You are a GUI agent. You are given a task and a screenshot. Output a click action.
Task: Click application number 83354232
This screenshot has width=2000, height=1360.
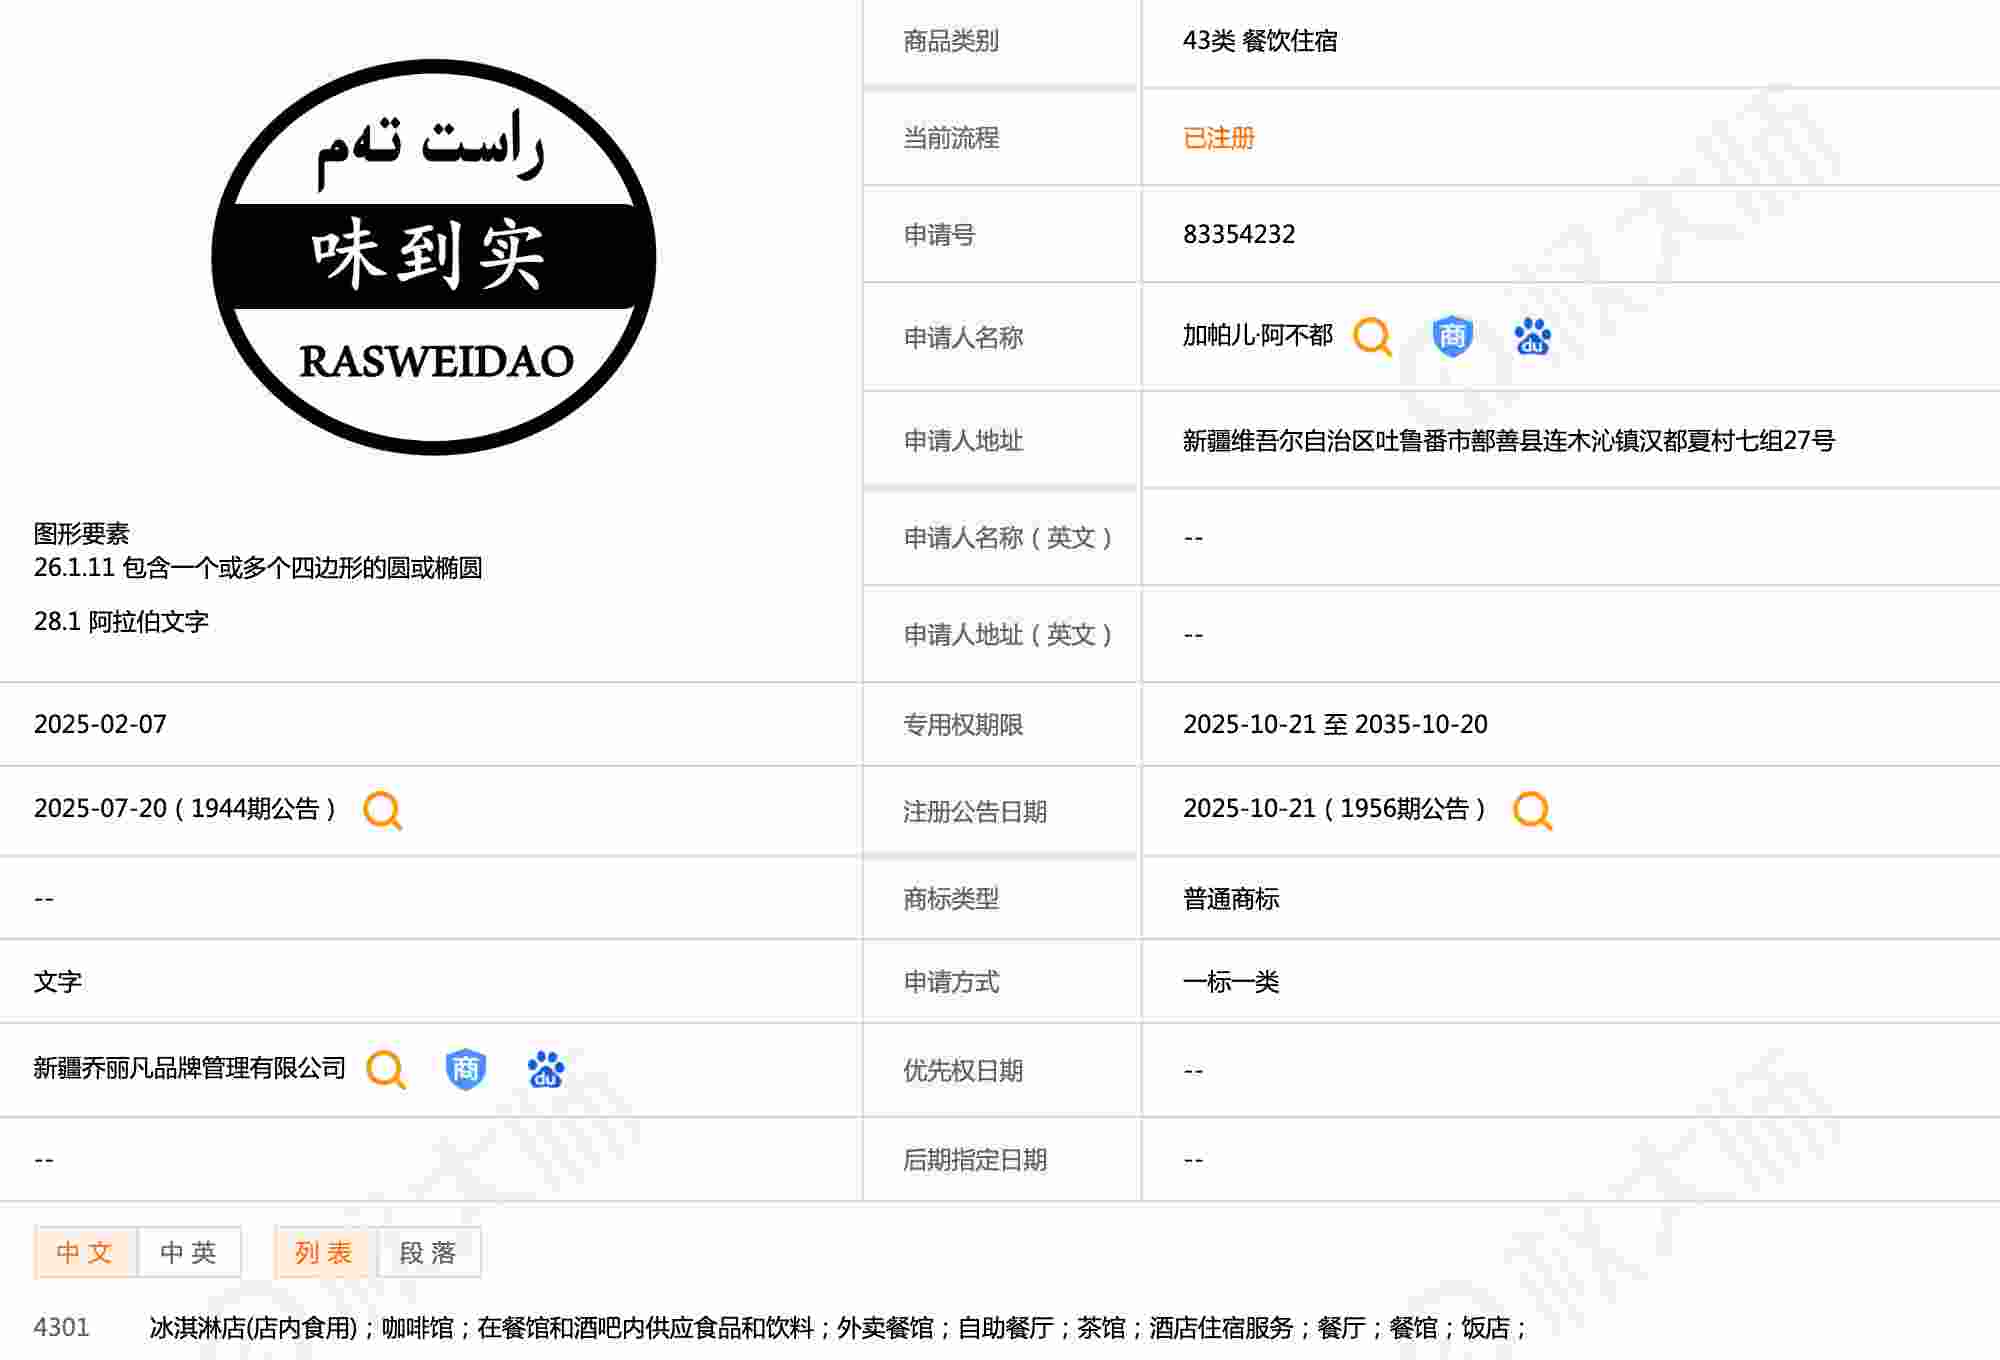(x=1238, y=234)
